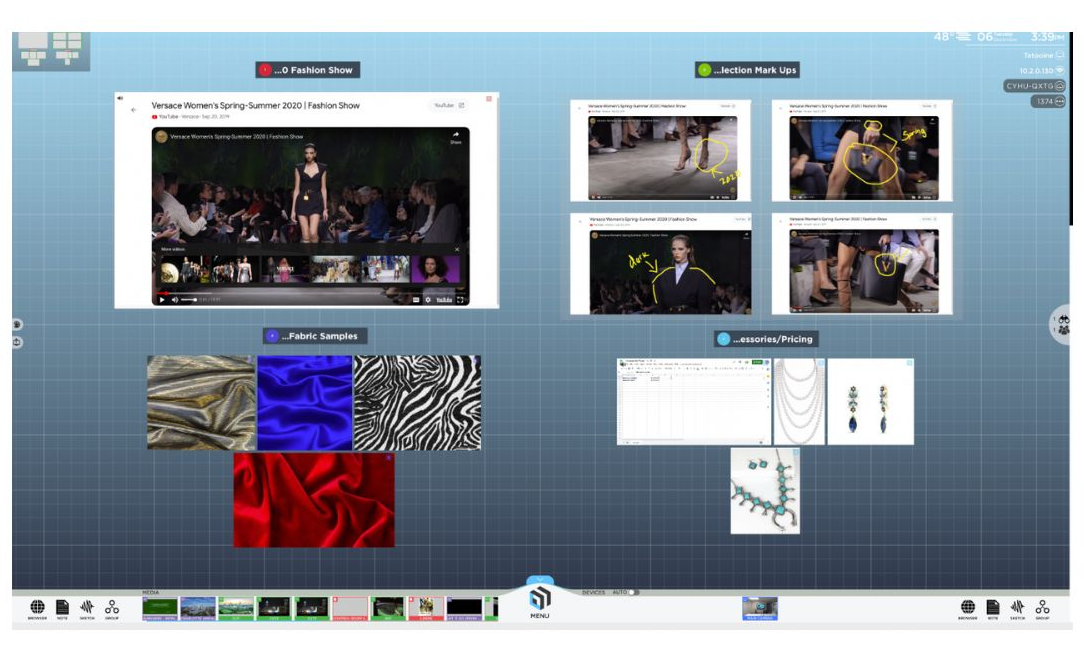
Task: Click the back arrow in the Versace video window
Action: click(133, 109)
